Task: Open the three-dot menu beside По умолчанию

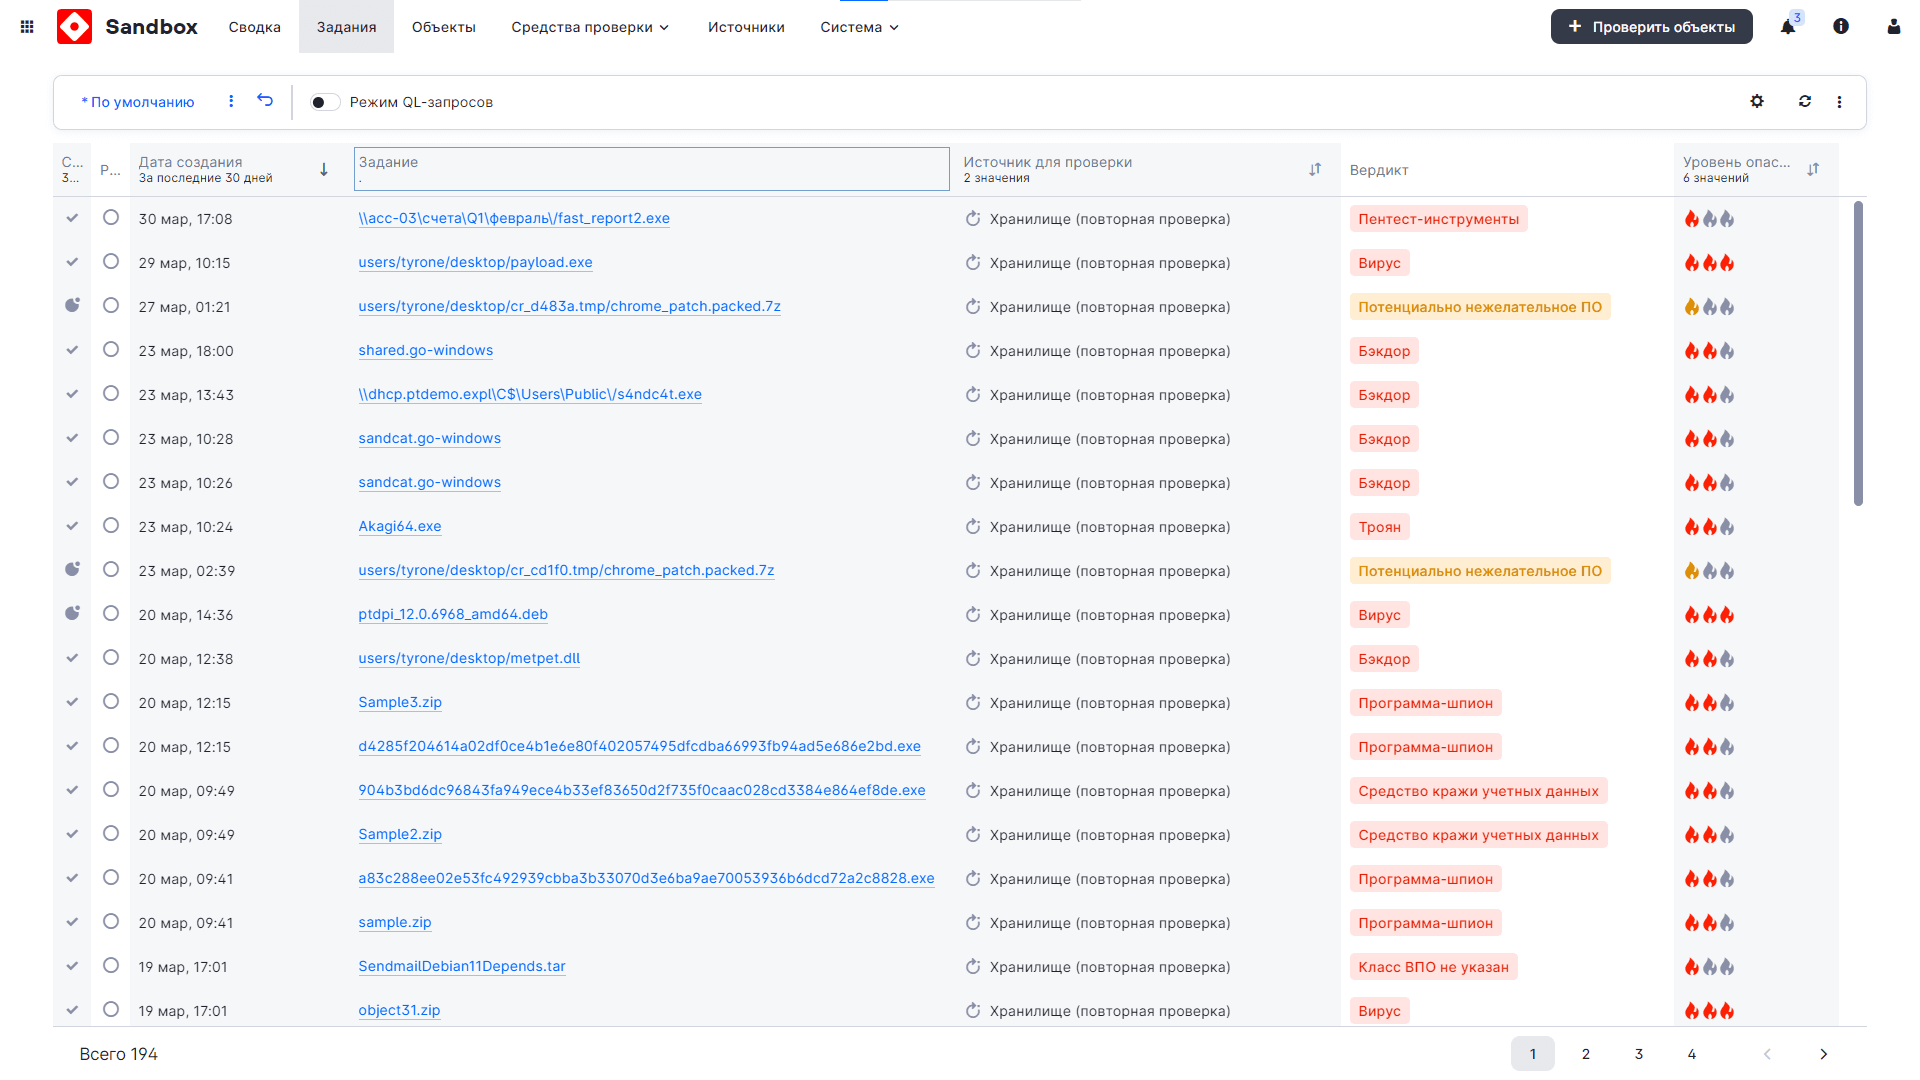Action: 231,101
